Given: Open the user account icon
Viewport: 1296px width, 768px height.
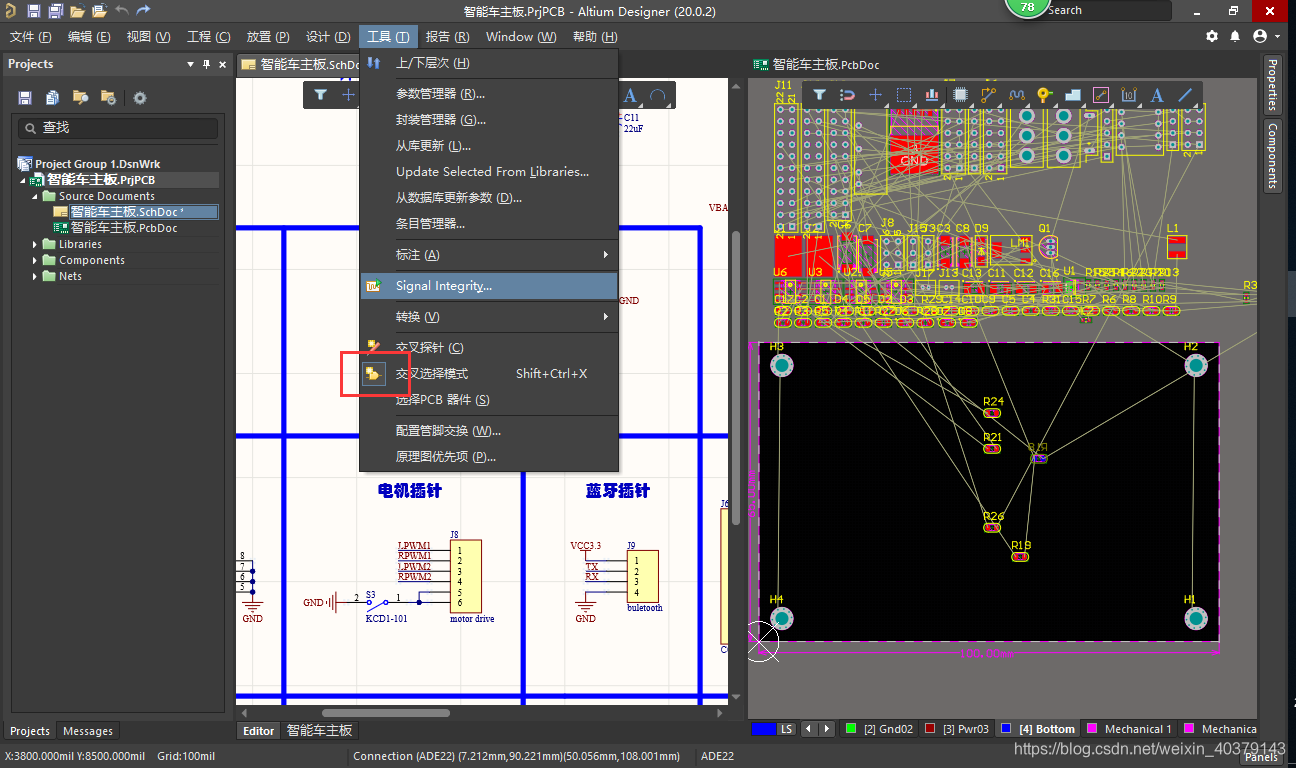Looking at the screenshot, I should [1259, 36].
